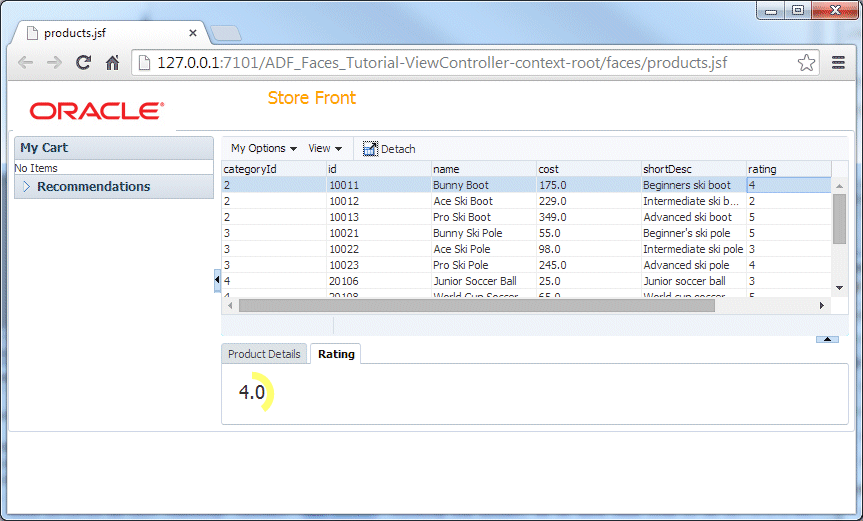
Task: Open the browser home page icon
Action: point(112,63)
